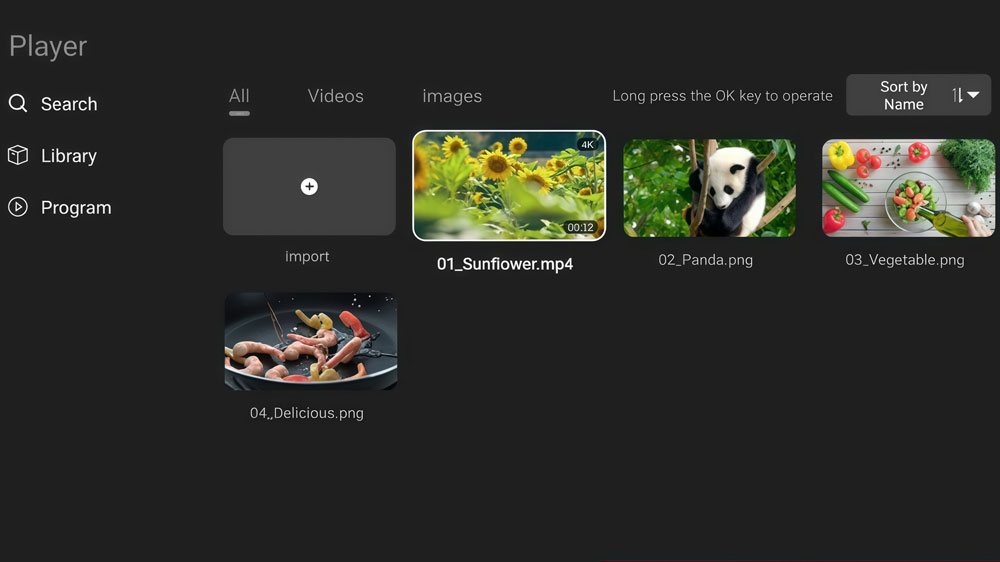
Task: Open the Delicious.png frying pan thumbnail
Action: tap(311, 341)
